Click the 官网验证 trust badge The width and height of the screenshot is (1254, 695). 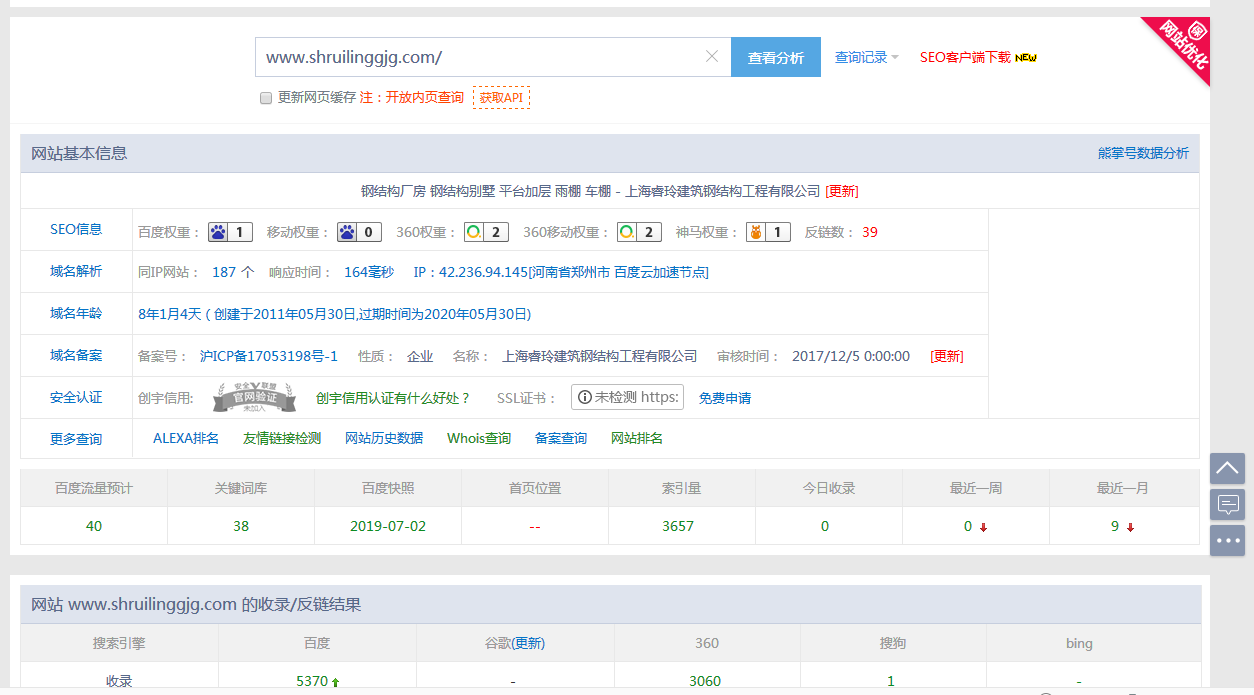click(x=254, y=397)
